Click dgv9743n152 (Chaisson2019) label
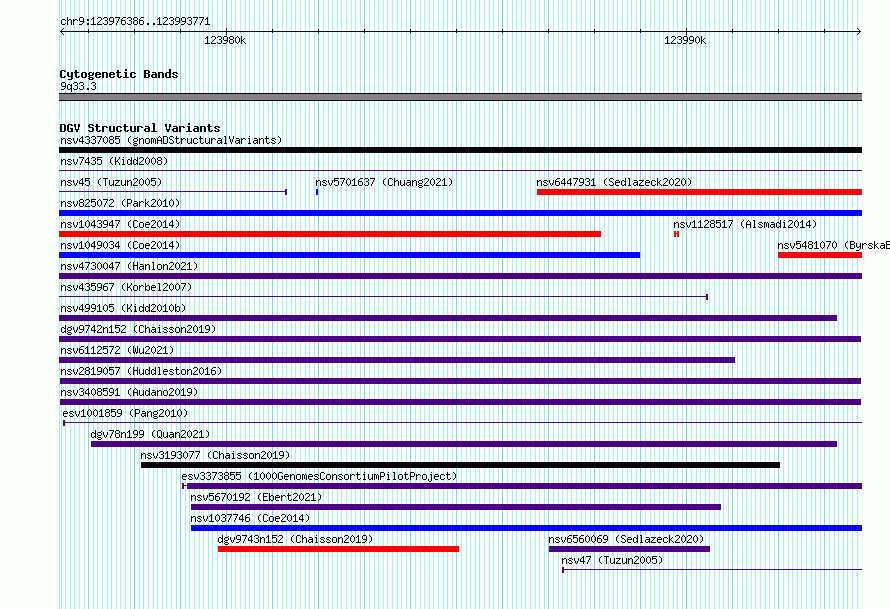 click(295, 539)
